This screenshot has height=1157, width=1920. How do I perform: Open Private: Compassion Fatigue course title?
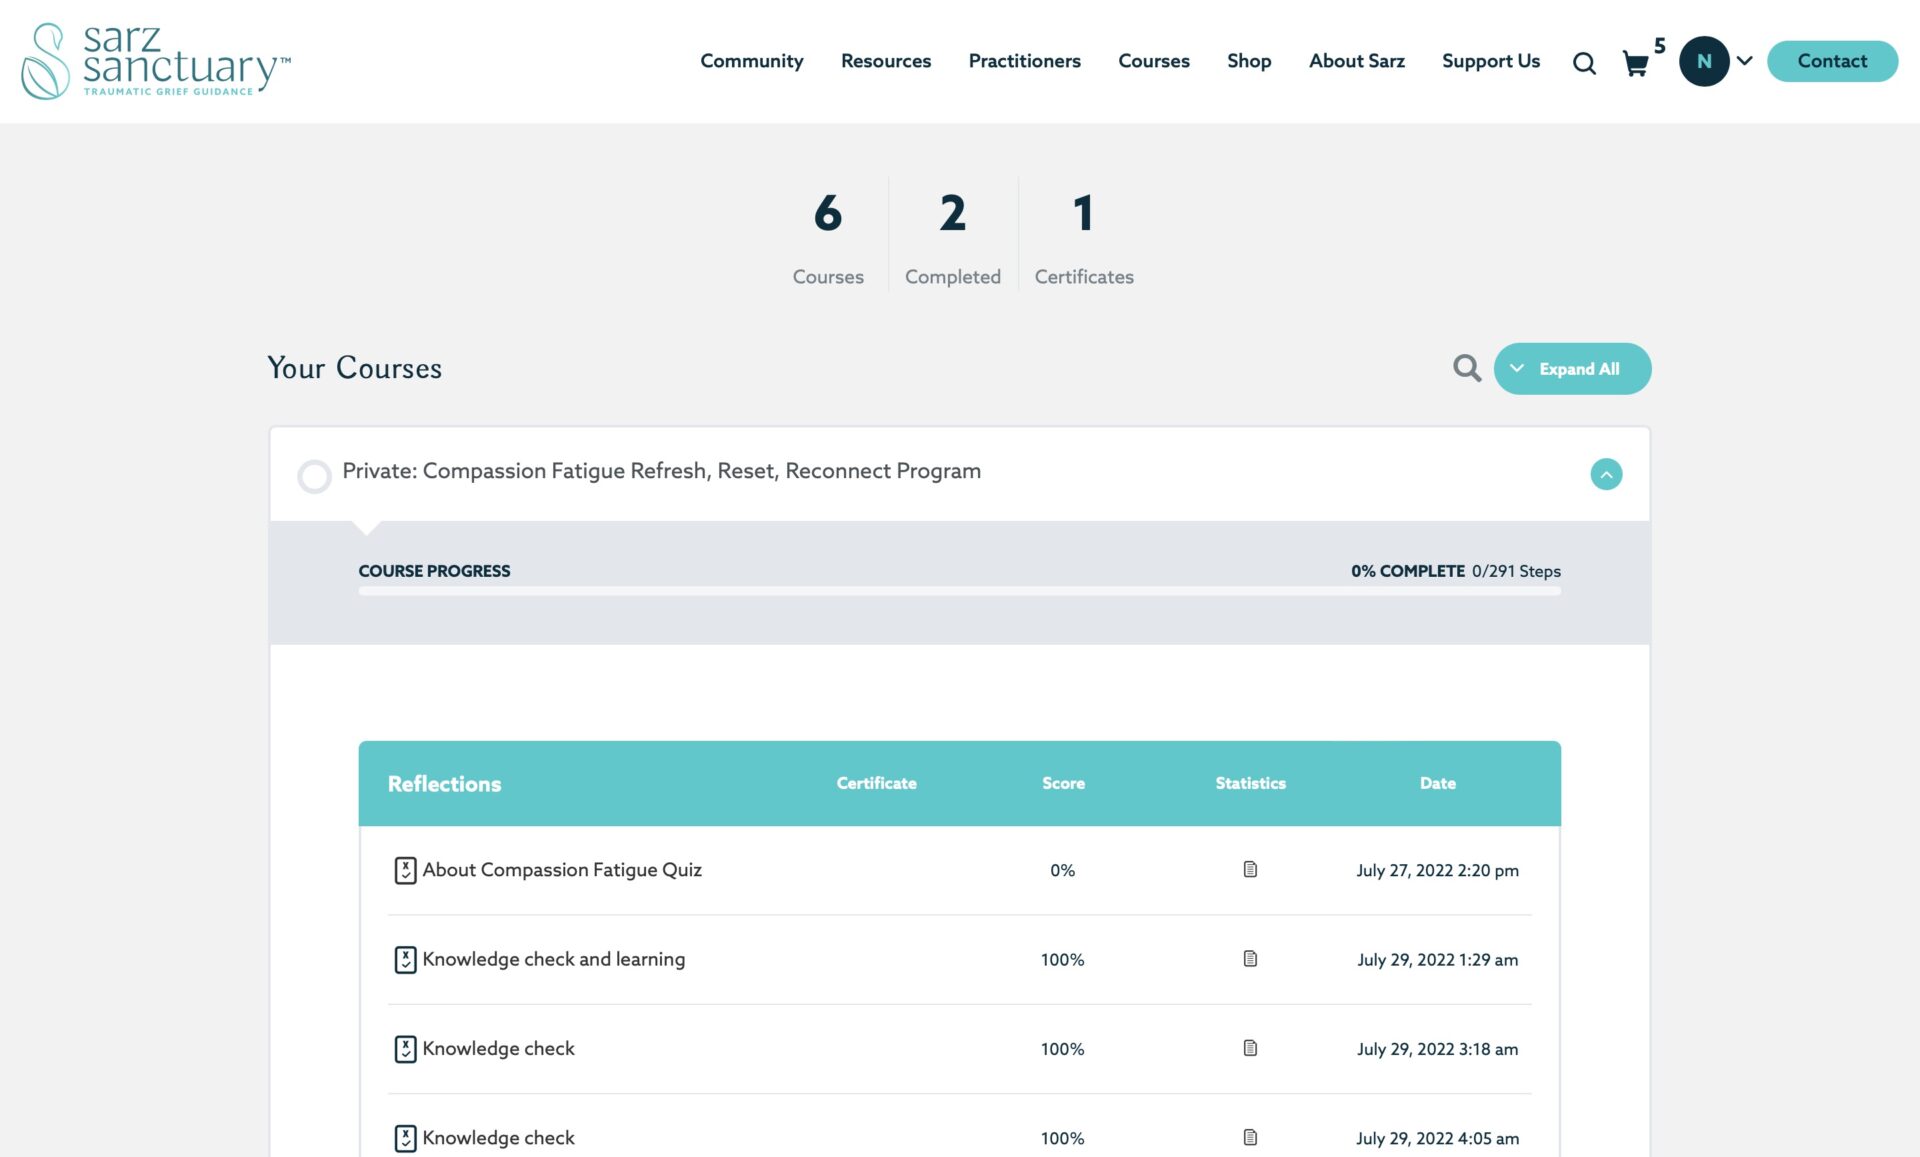coord(661,471)
